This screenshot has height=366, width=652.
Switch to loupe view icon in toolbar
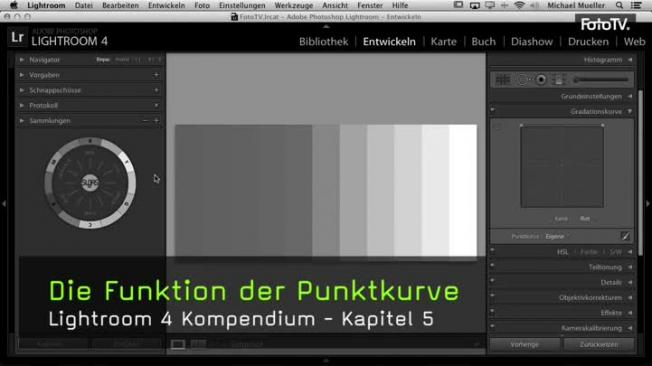tap(178, 344)
